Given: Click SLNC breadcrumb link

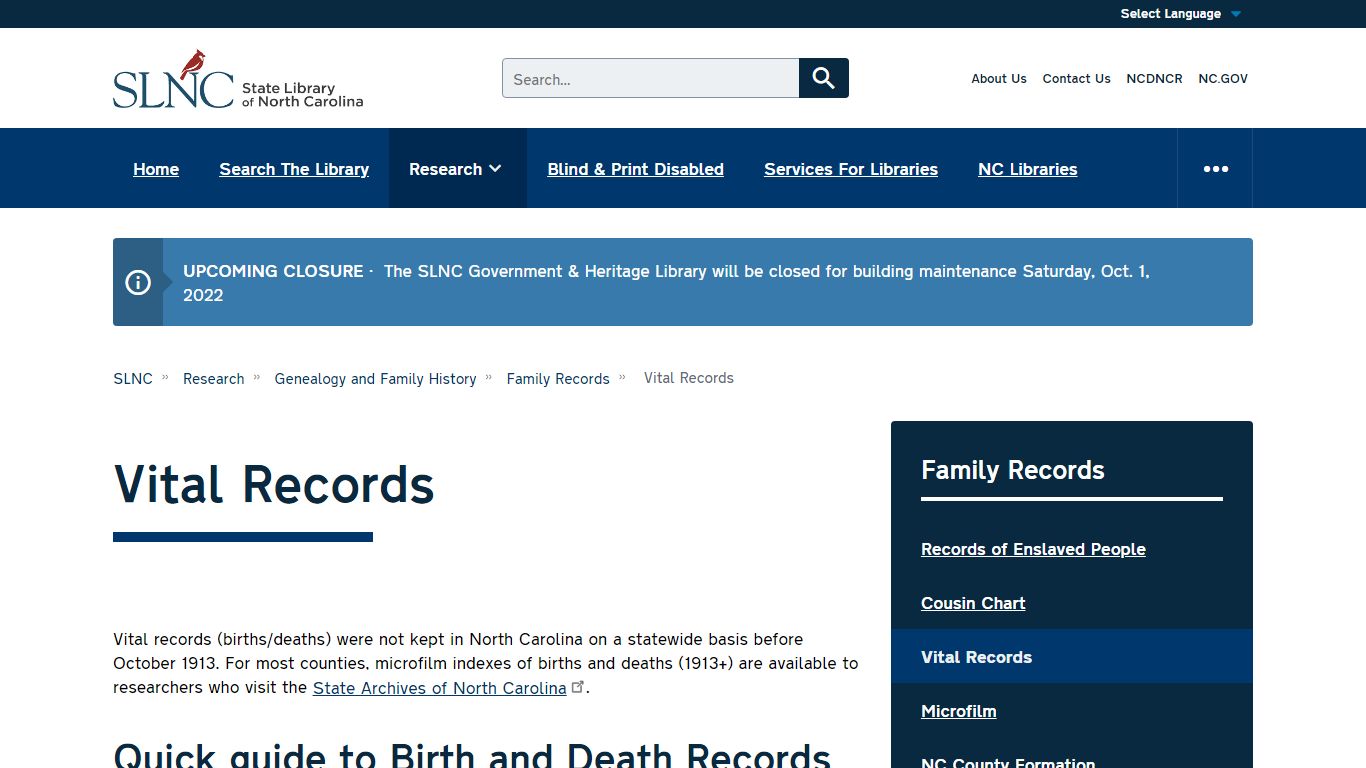Looking at the screenshot, I should pos(133,379).
